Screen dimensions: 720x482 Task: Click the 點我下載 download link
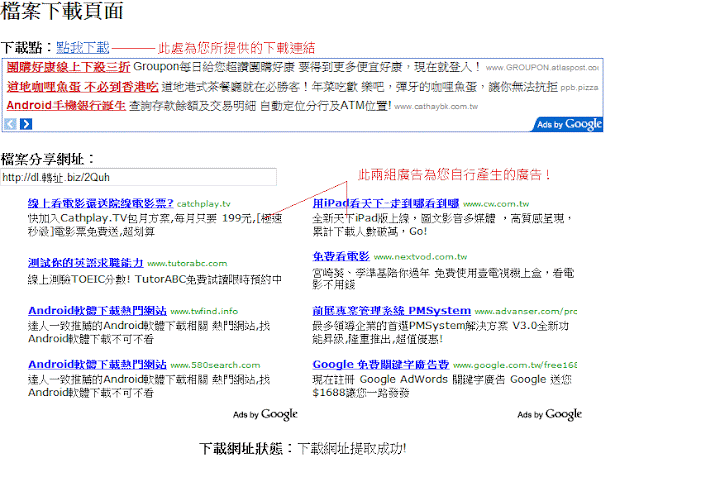pyautogui.click(x=83, y=47)
